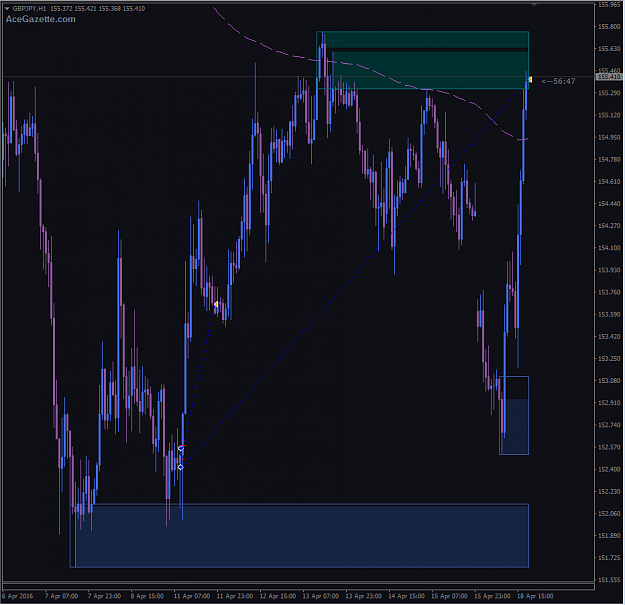Click the 155.290 price scale label
625x605 pixels.
pos(609,93)
